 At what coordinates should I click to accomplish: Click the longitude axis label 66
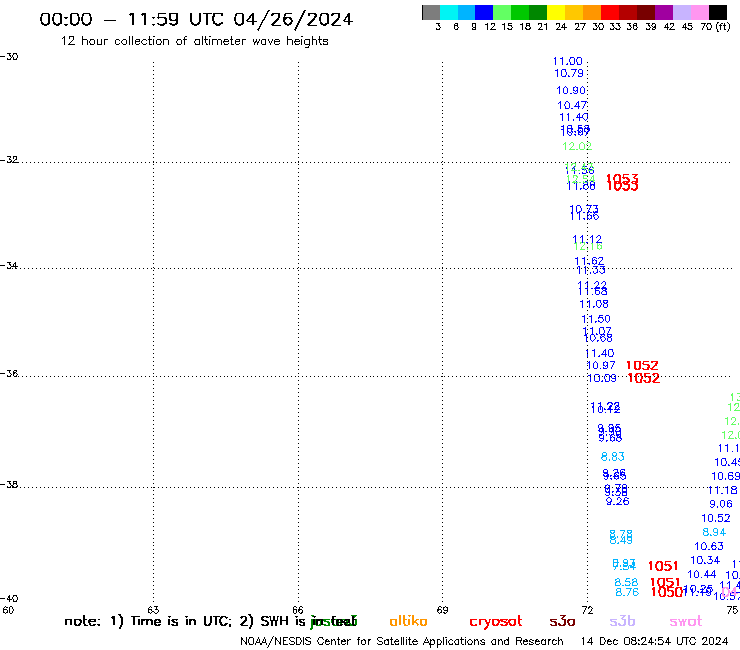pos(298,610)
